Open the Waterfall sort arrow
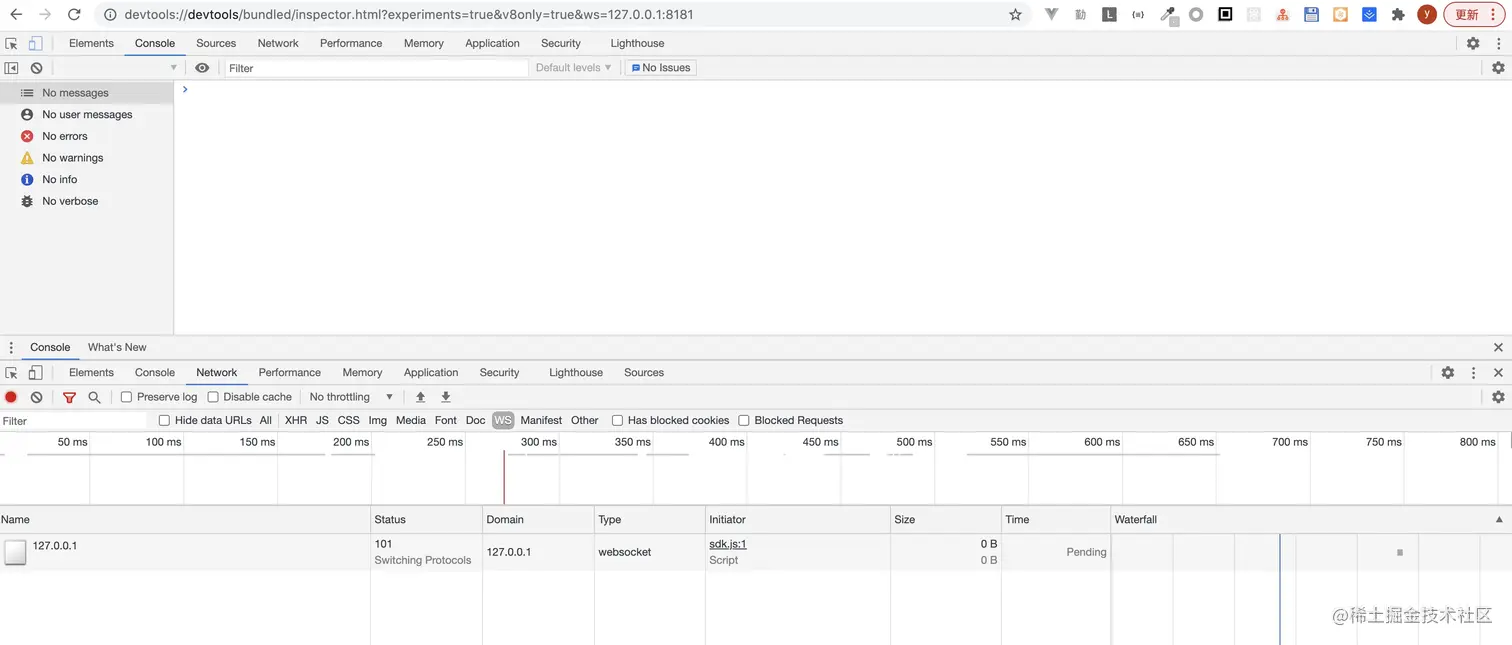 tap(1499, 520)
